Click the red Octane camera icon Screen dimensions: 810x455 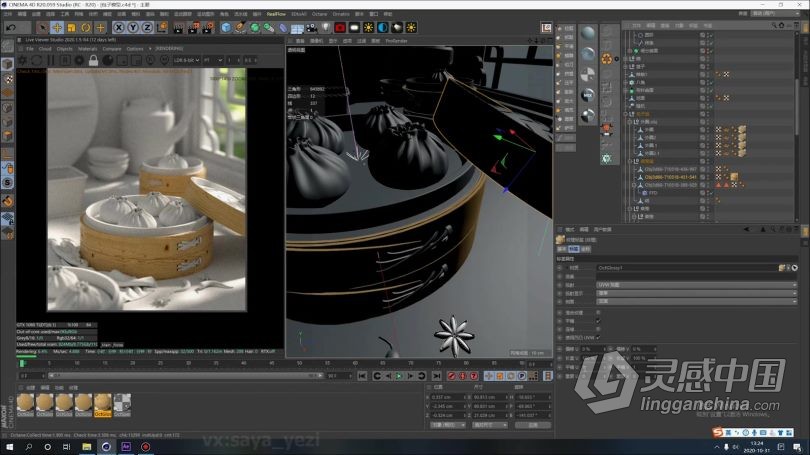pos(340,27)
